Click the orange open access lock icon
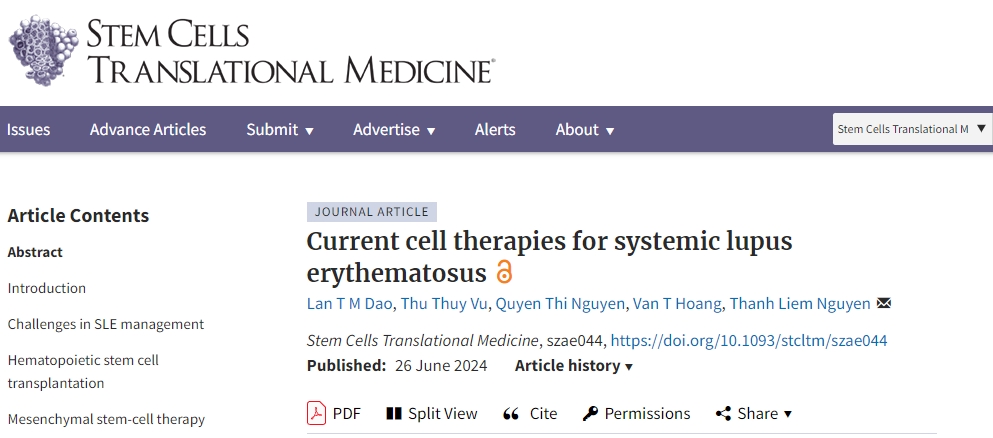 (x=504, y=272)
